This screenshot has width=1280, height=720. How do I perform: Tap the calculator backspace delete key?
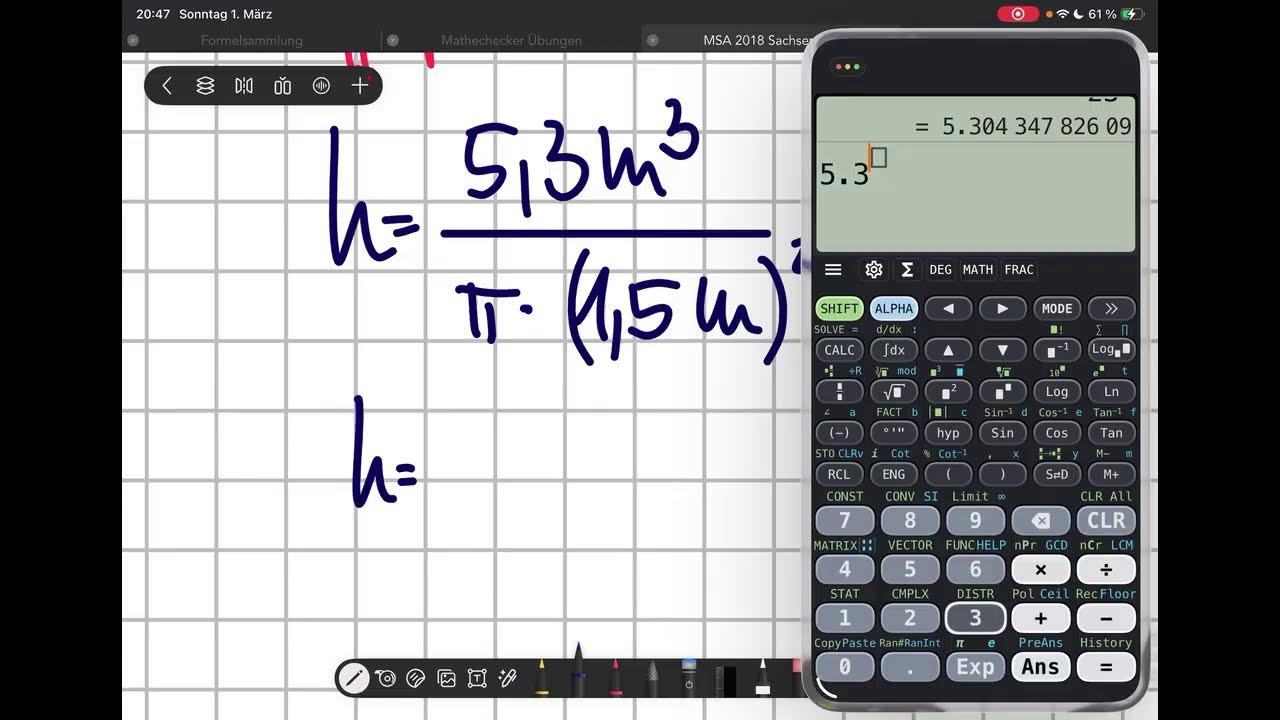click(1041, 520)
